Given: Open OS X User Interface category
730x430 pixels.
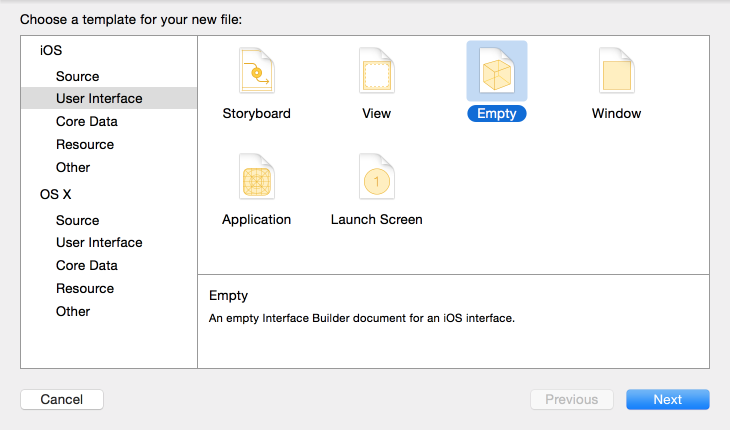Looking at the screenshot, I should tap(99, 242).
